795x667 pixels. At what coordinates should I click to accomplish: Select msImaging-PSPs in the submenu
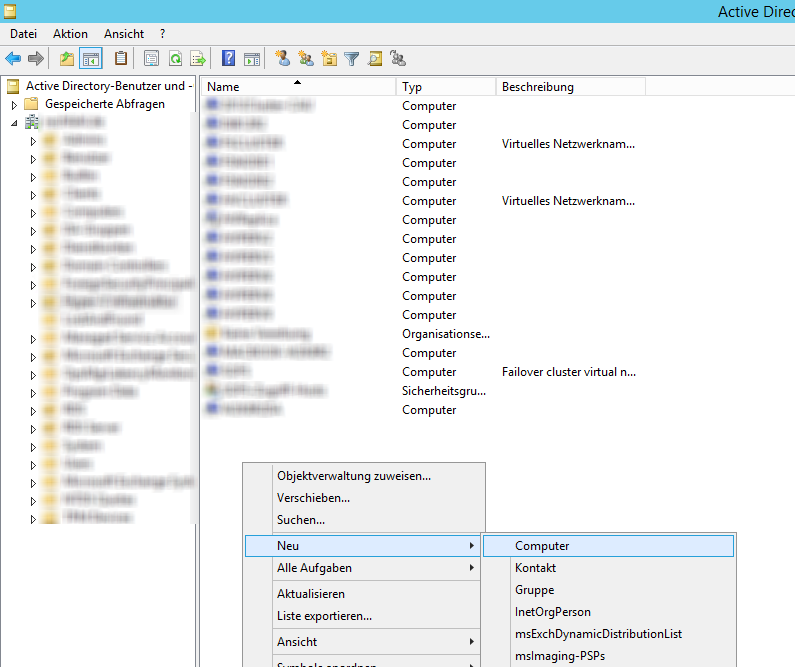(x=560, y=656)
